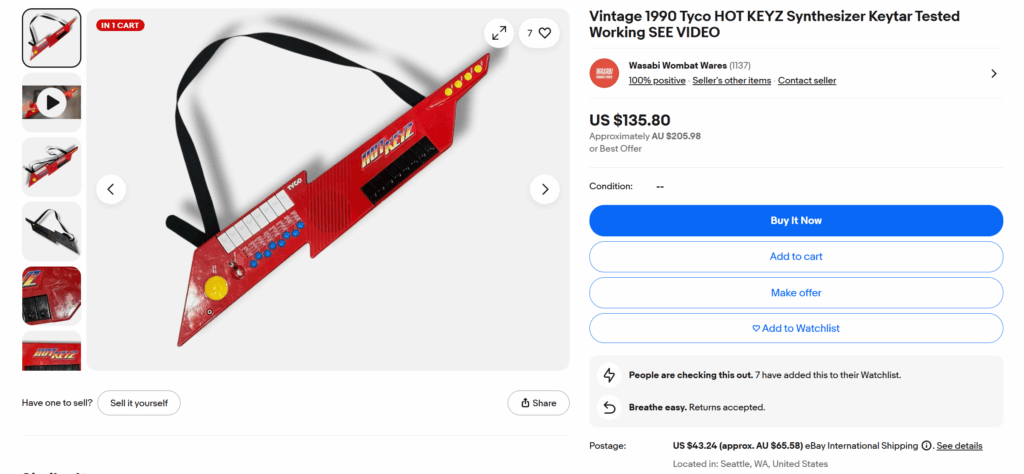Screen dimensions: 1024x474
Task: Go to the next image
Action: [x=544, y=189]
